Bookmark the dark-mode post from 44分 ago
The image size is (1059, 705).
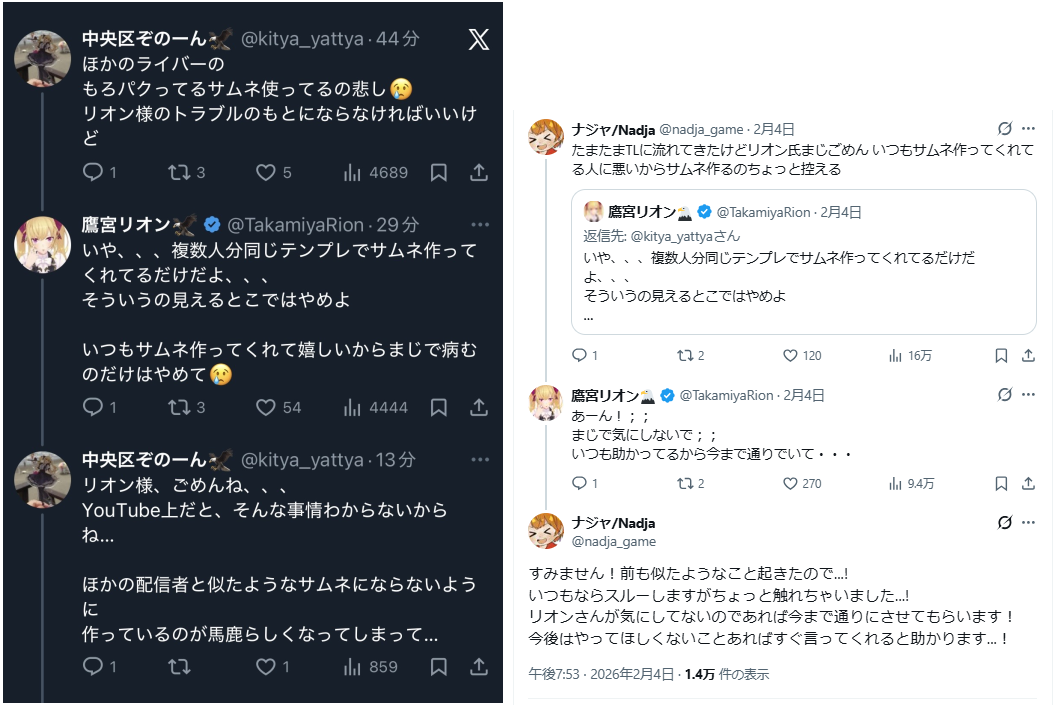pos(438,172)
